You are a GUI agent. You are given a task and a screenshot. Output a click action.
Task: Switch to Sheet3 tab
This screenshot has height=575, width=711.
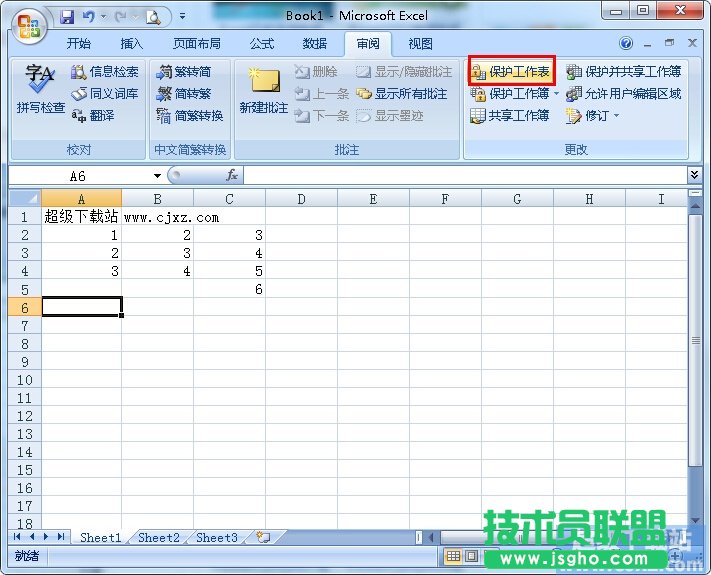coord(217,537)
